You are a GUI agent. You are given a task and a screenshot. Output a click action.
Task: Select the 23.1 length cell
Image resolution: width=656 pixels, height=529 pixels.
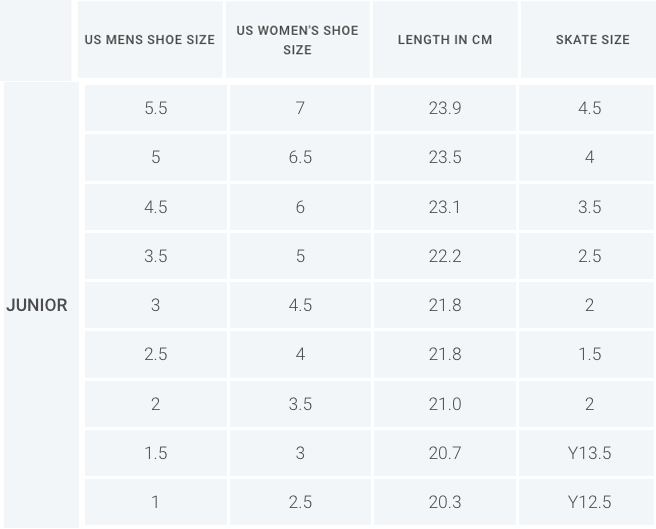pyautogui.click(x=445, y=207)
